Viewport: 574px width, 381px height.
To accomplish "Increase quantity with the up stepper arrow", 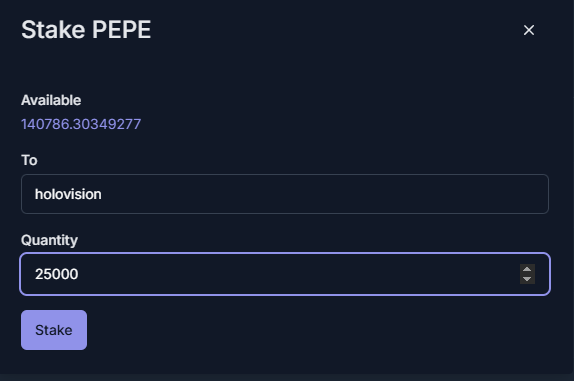I will click(527, 269).
